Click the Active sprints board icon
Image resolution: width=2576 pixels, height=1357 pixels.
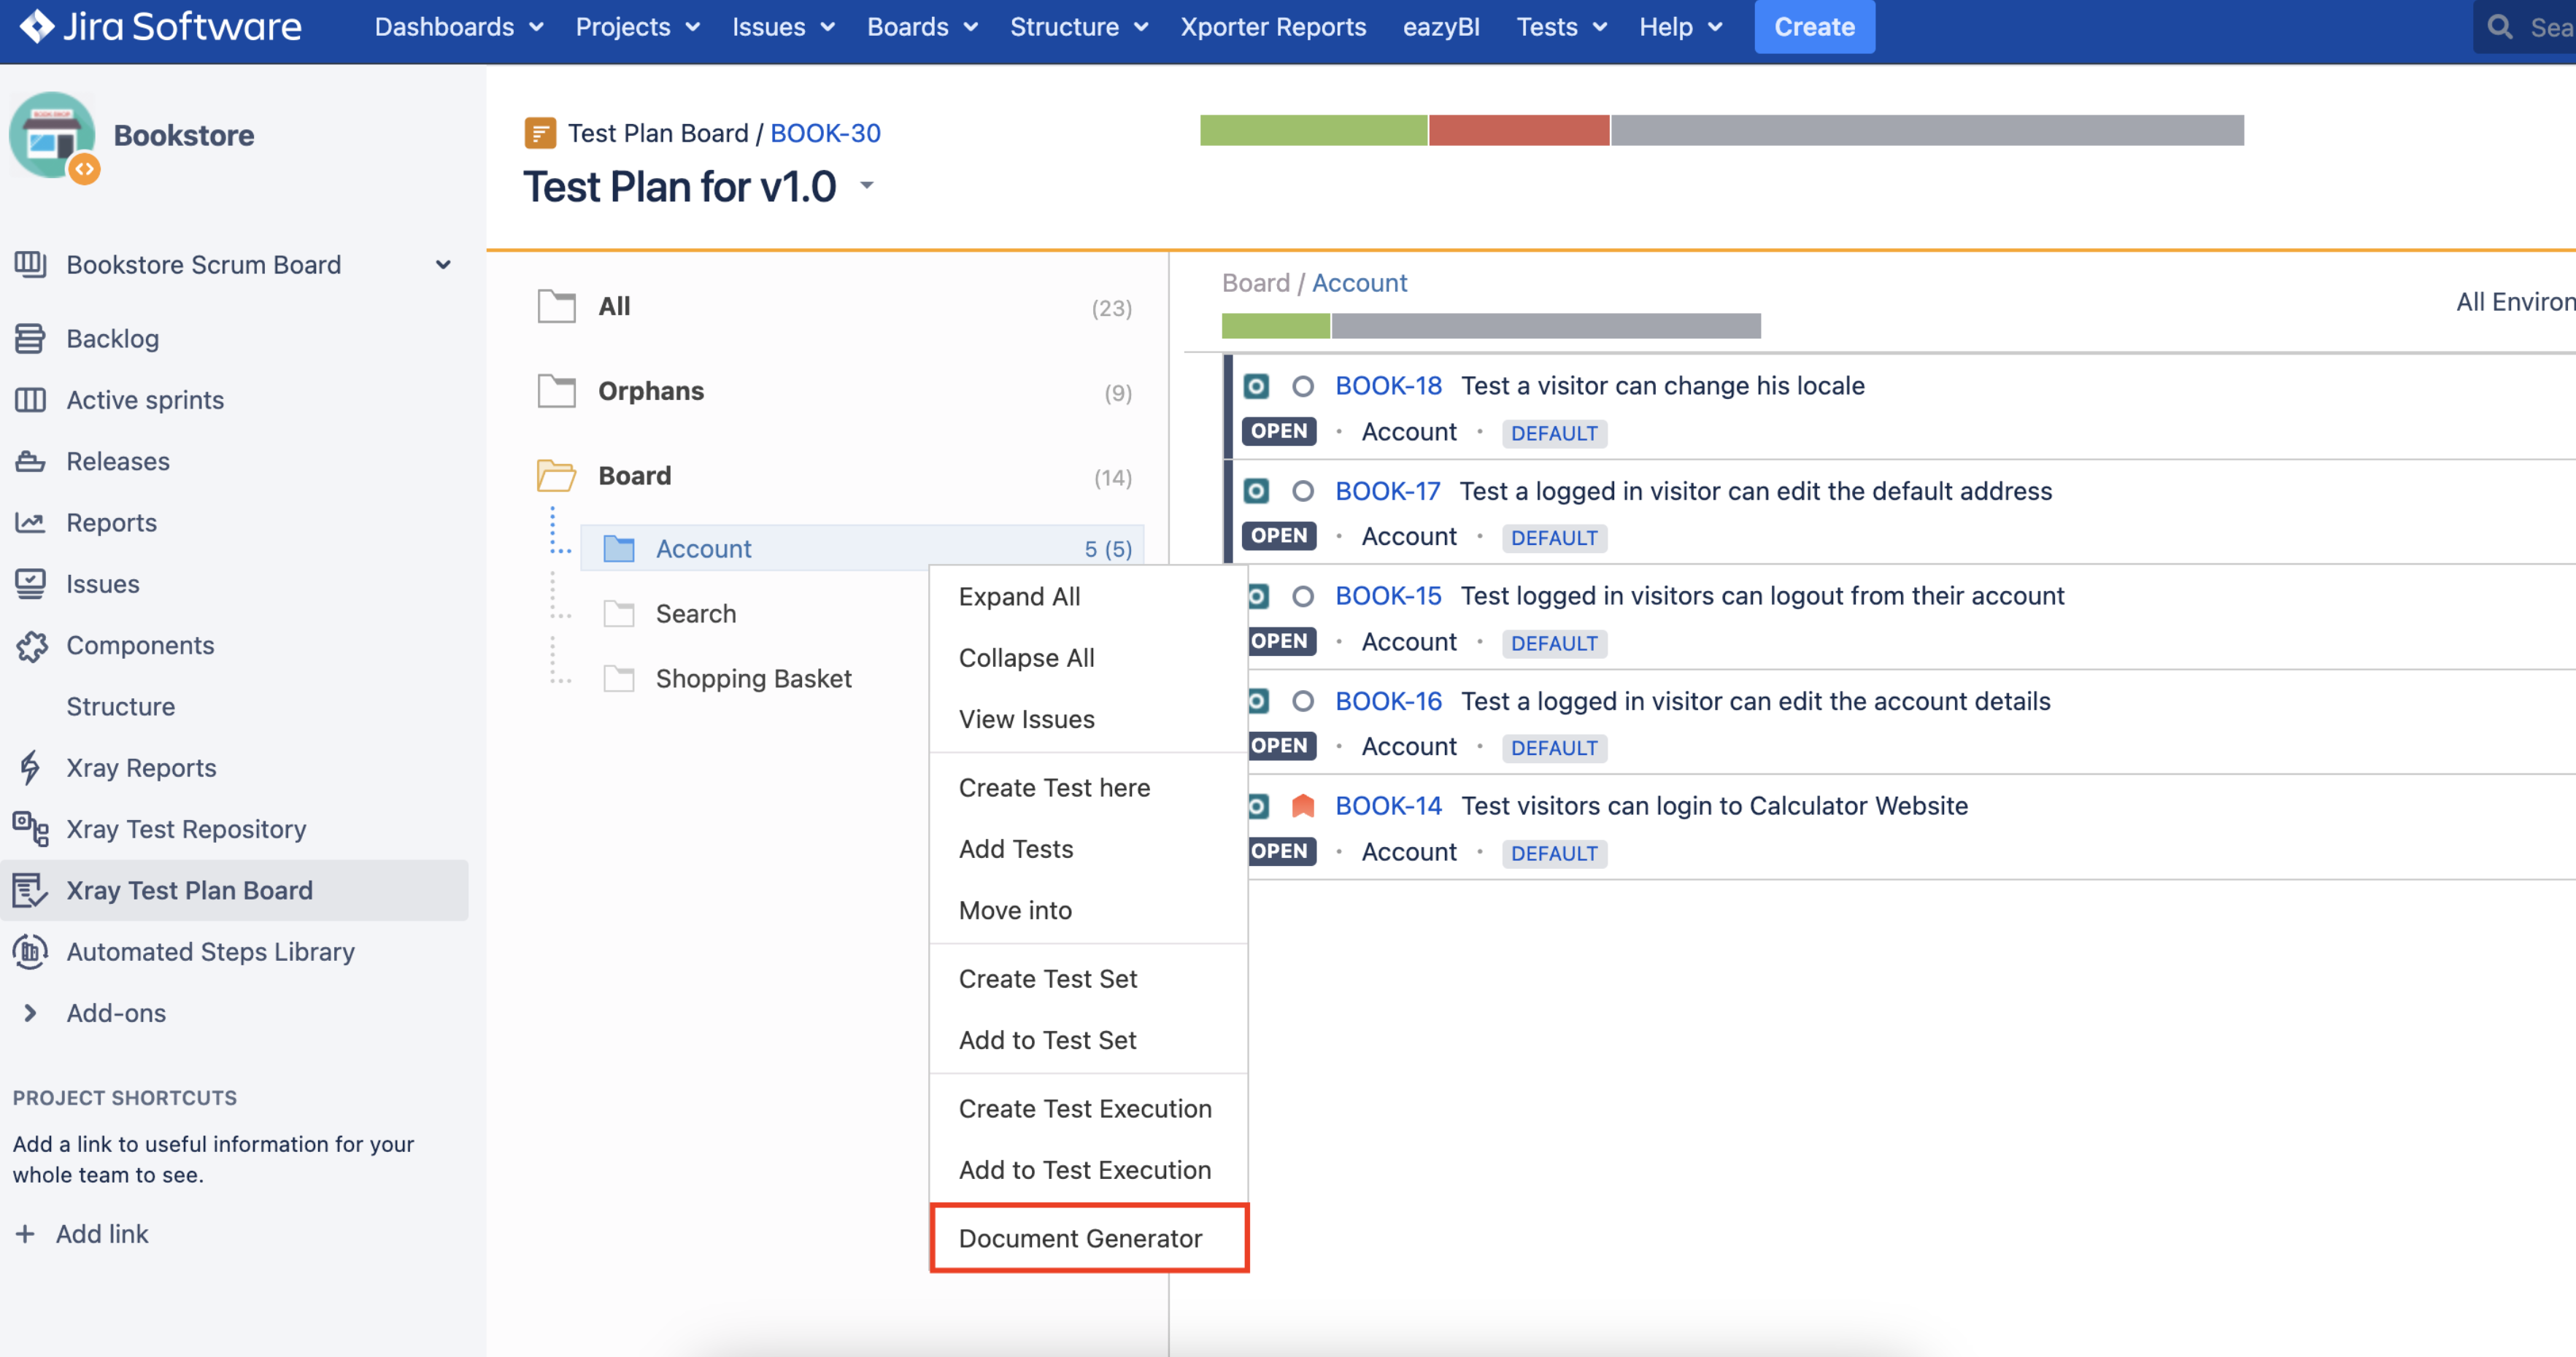(x=30, y=400)
